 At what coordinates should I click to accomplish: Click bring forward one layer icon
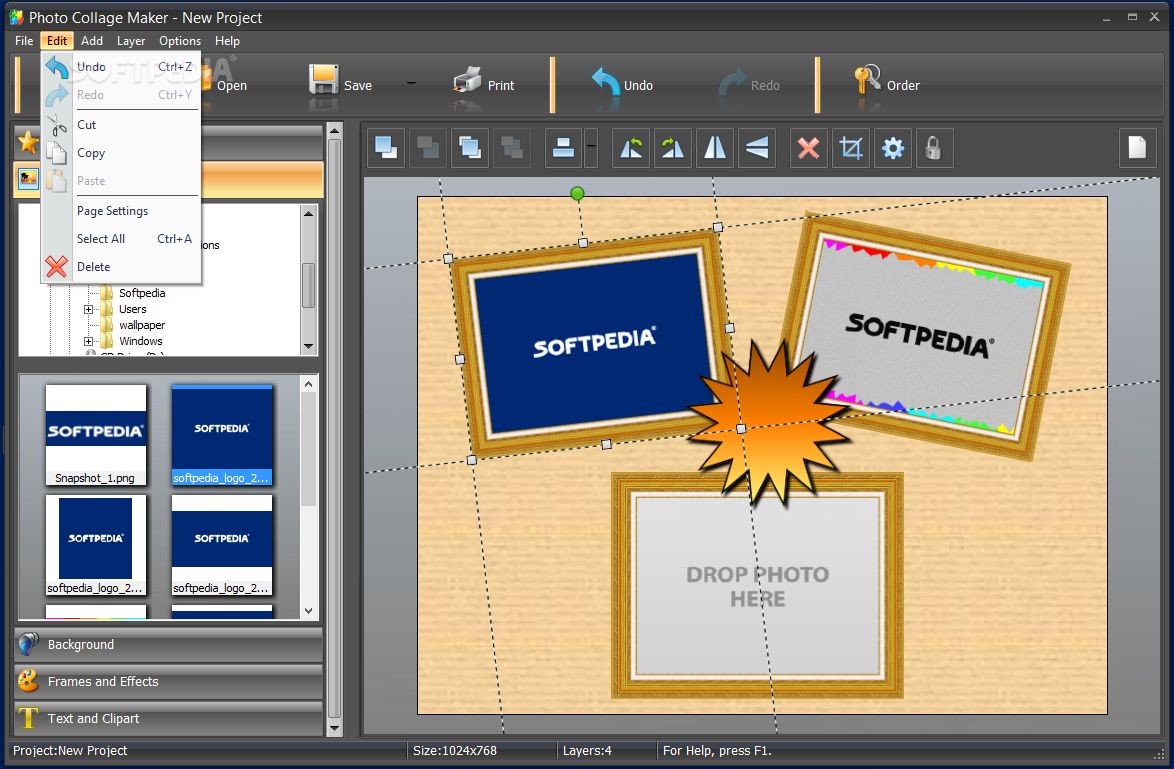(470, 148)
